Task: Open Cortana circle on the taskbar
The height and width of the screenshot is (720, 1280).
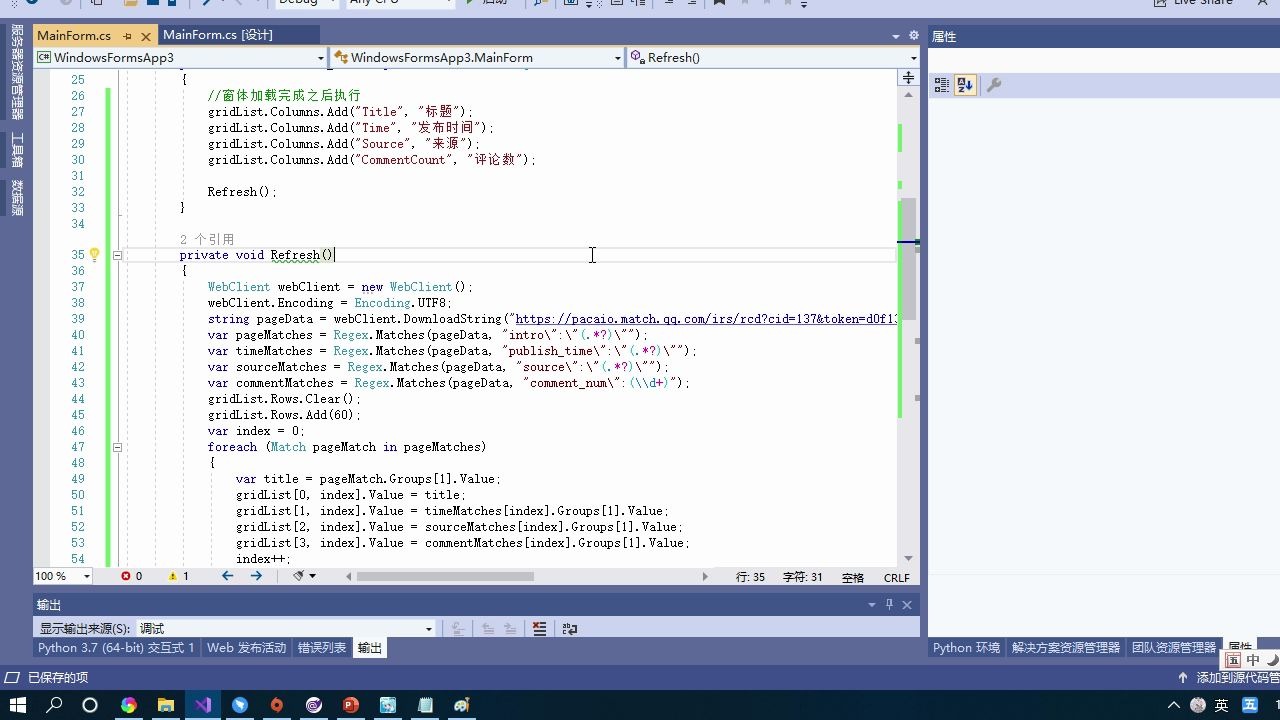Action: click(x=90, y=705)
